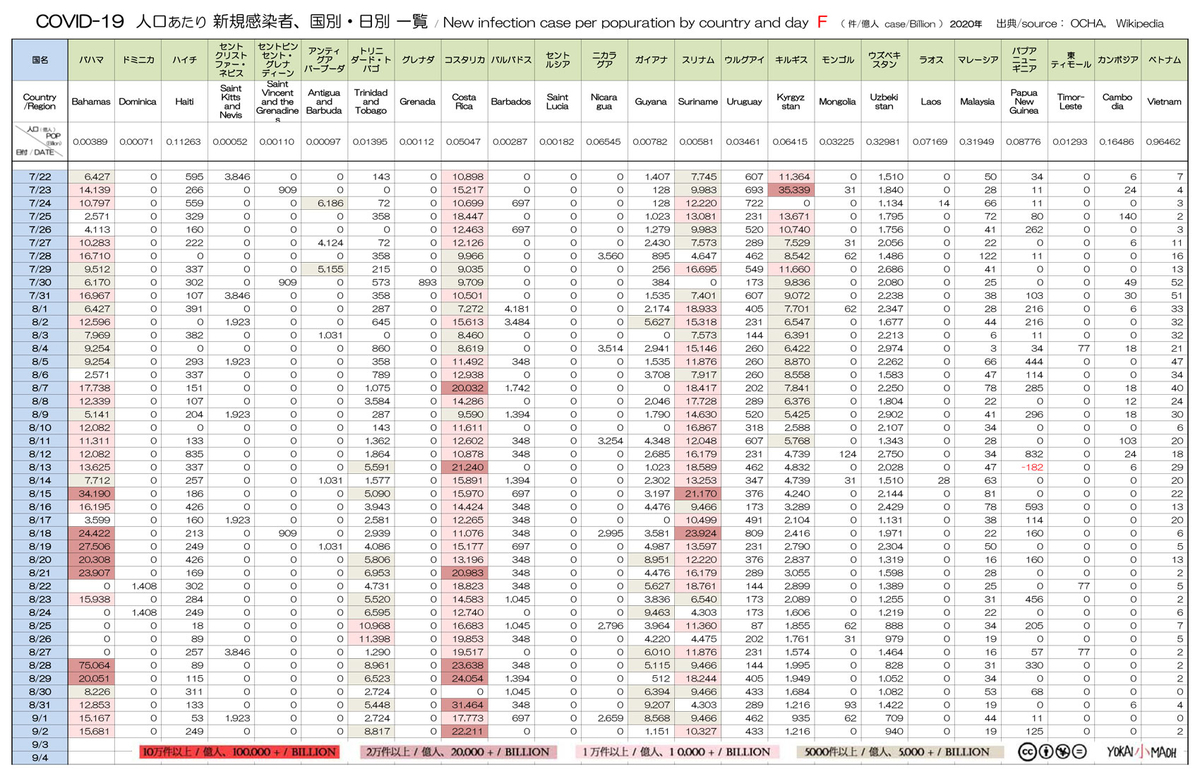Image resolution: width=1200 pixels, height=772 pixels.
Task: Select the Uruguay column header
Action: pos(744,102)
